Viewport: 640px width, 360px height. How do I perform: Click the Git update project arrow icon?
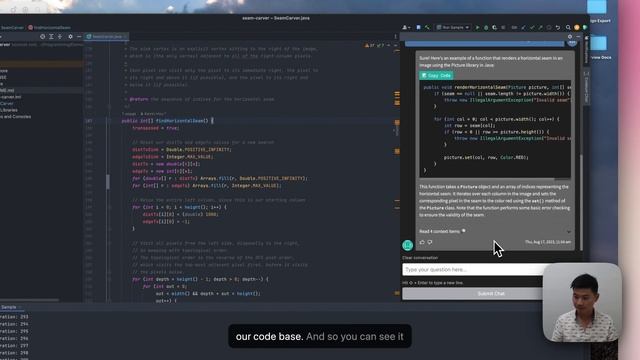523,27
